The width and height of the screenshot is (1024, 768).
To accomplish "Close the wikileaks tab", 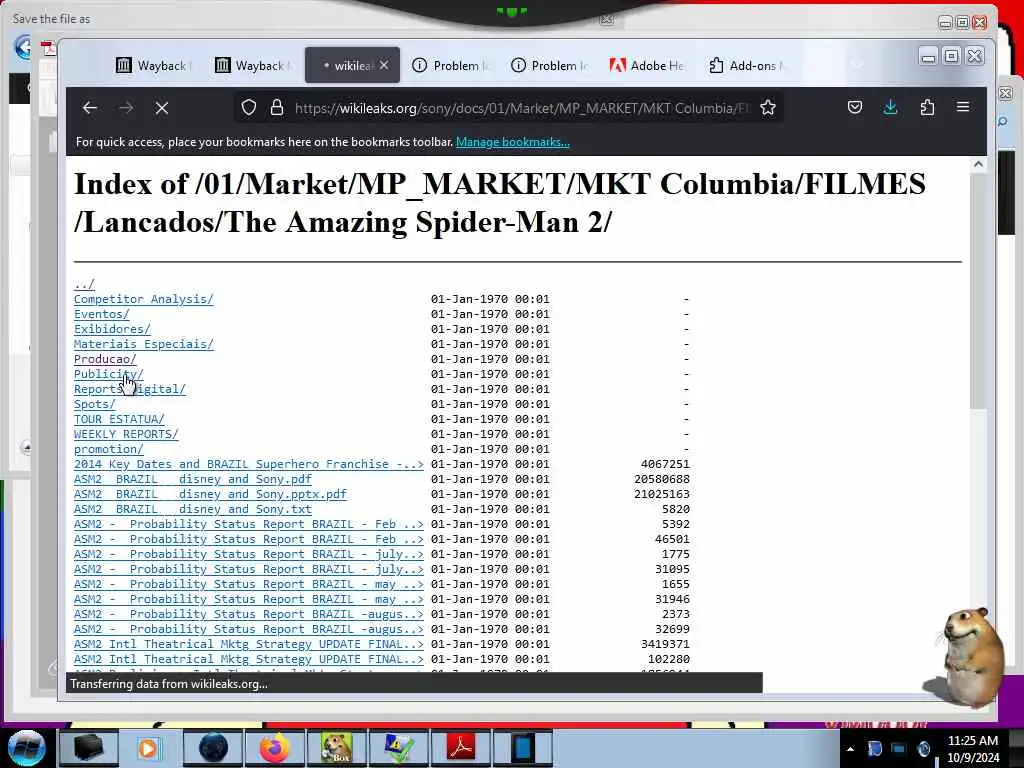I will 384,65.
